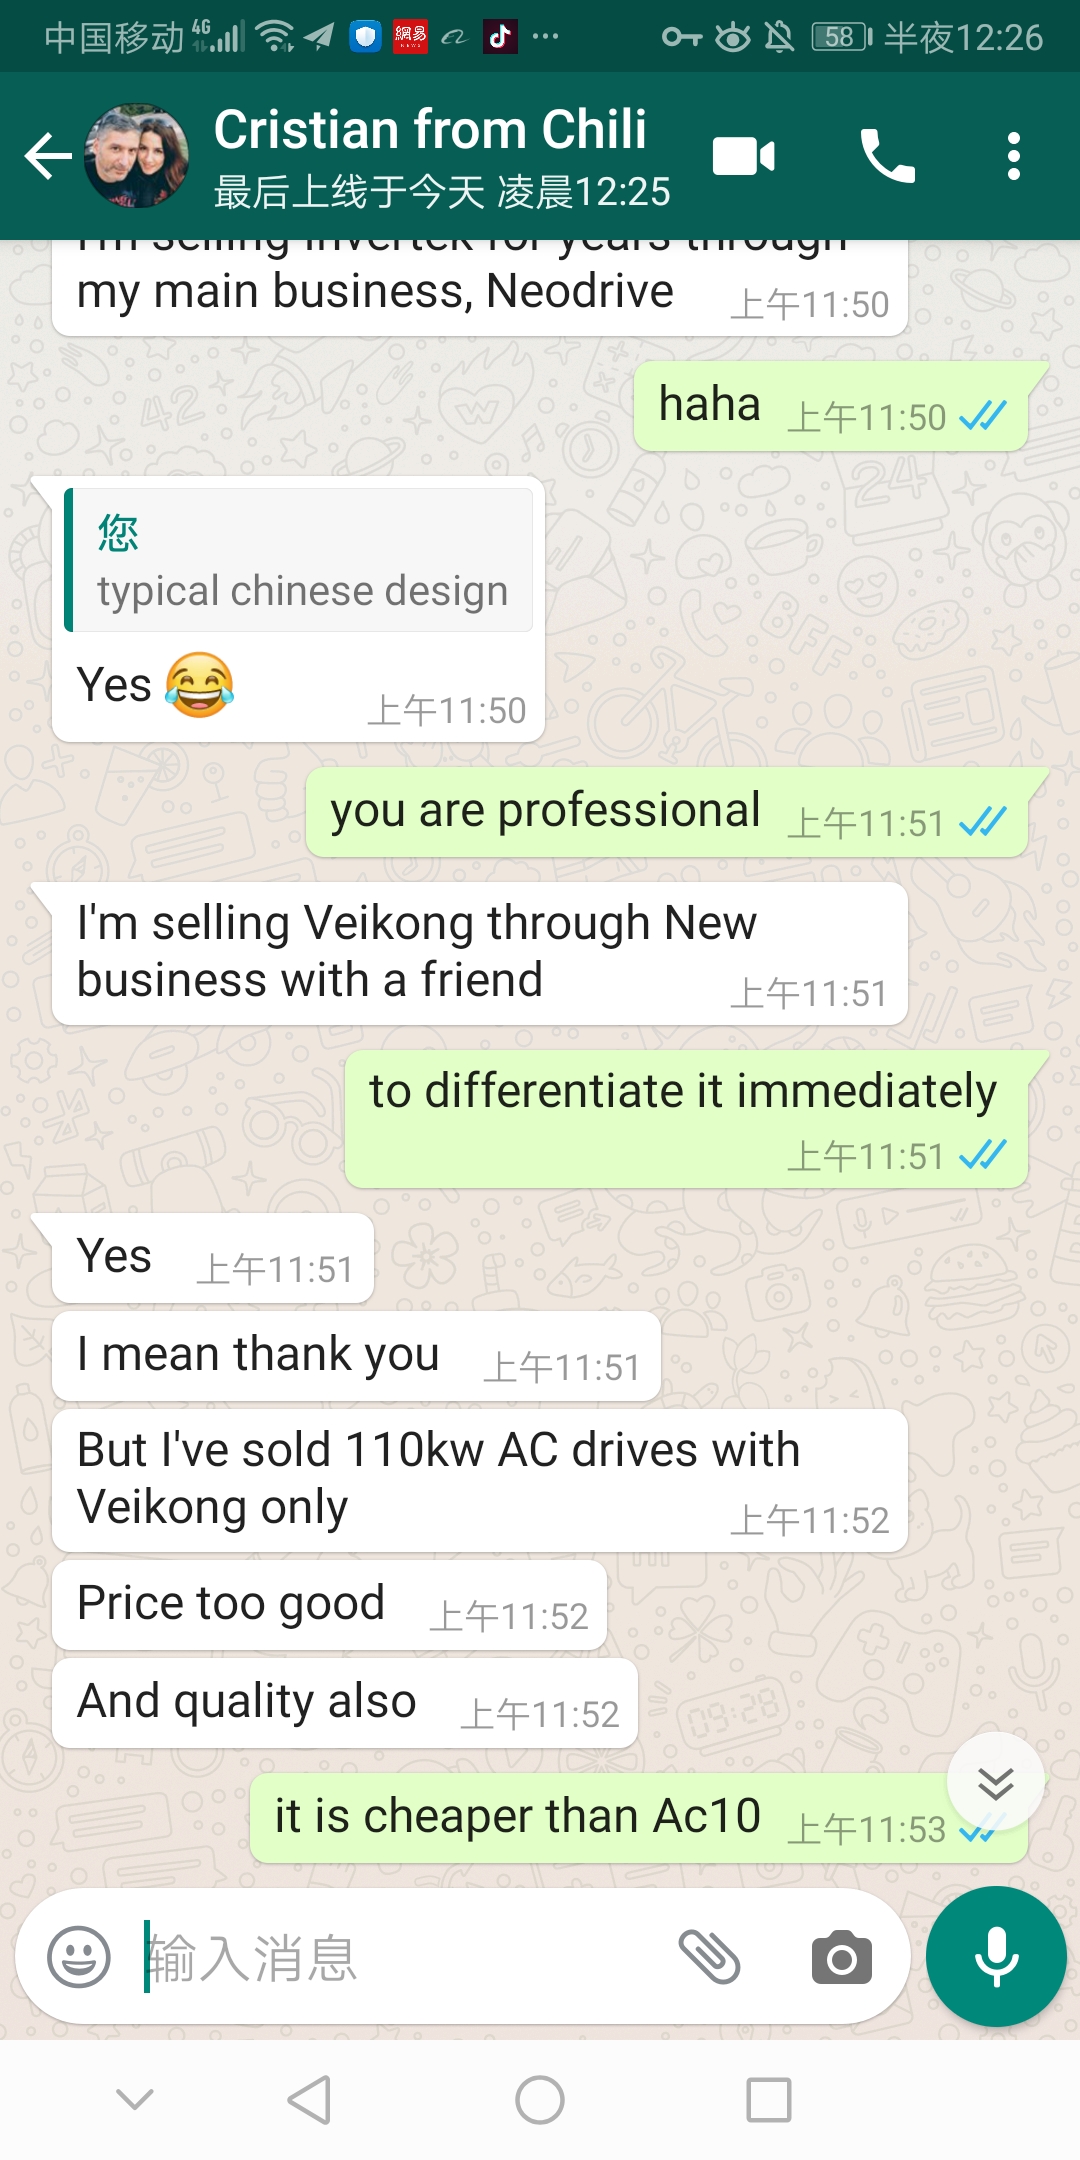Open the camera from the message bar
The image size is (1080, 2160).
coord(841,1957)
